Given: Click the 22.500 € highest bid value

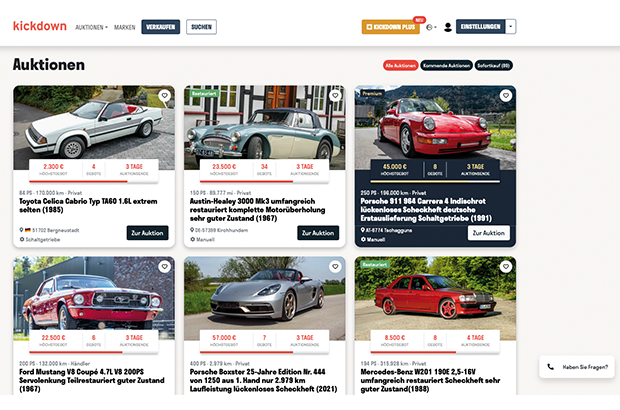Looking at the screenshot, I should (53, 338).
